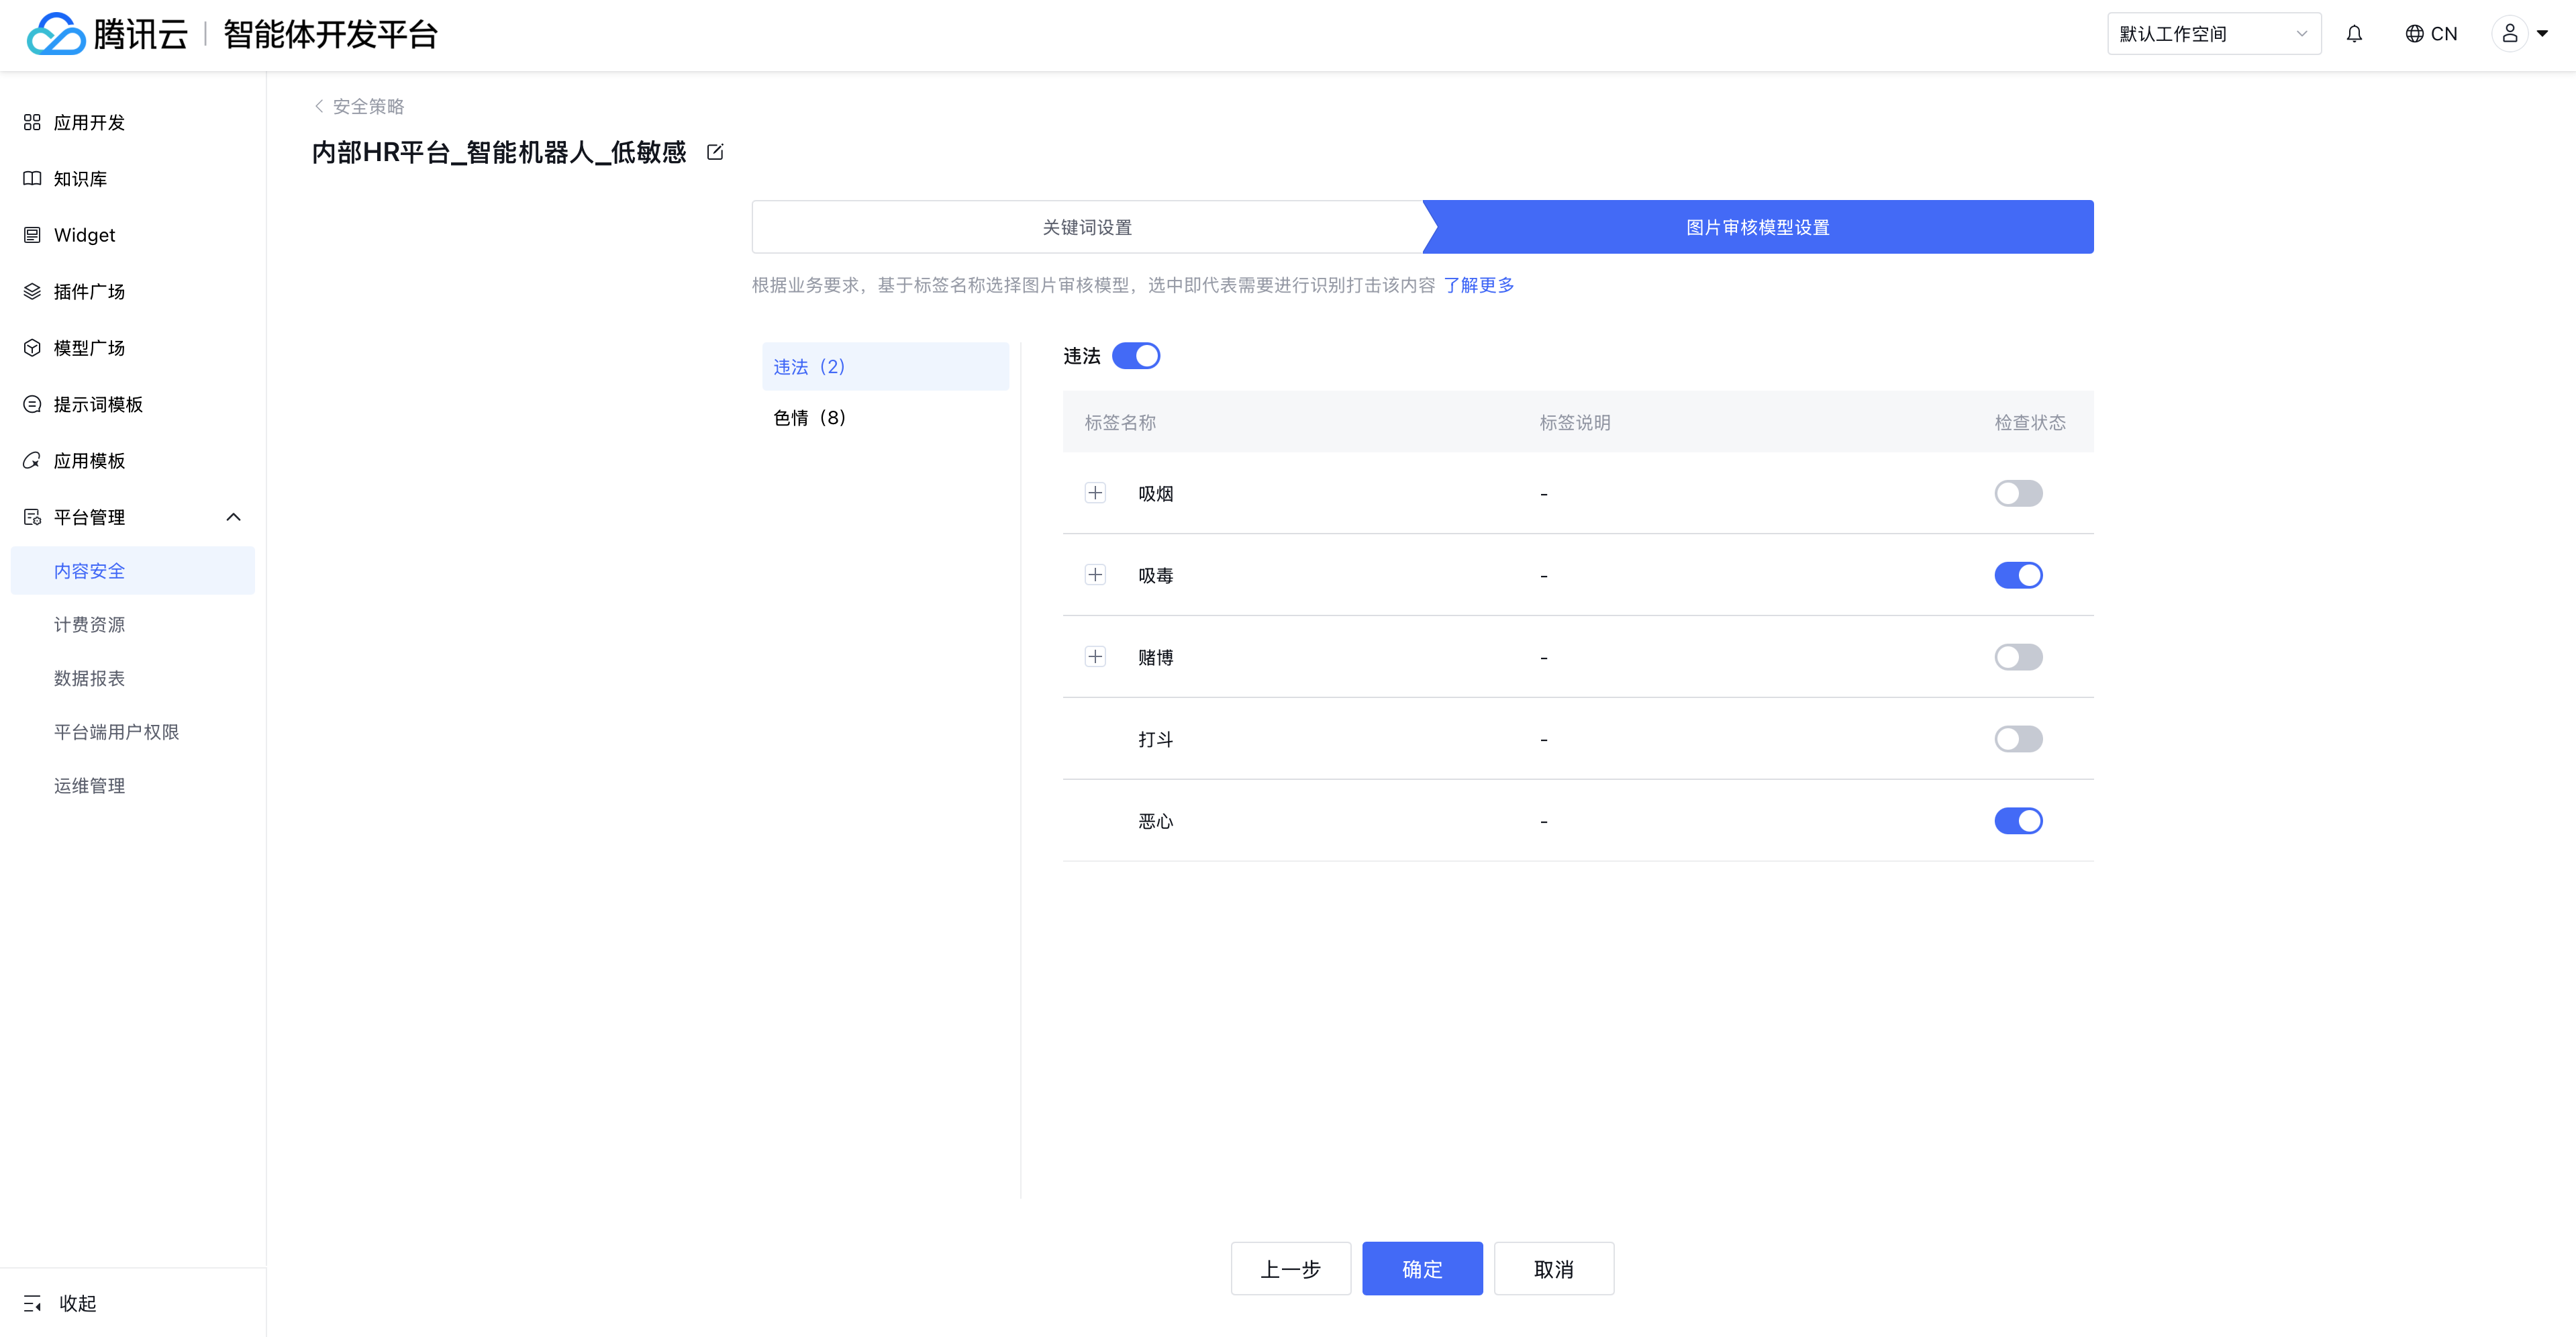The image size is (2576, 1337).
Task: Open the user account avatar menu
Action: point(2509,34)
